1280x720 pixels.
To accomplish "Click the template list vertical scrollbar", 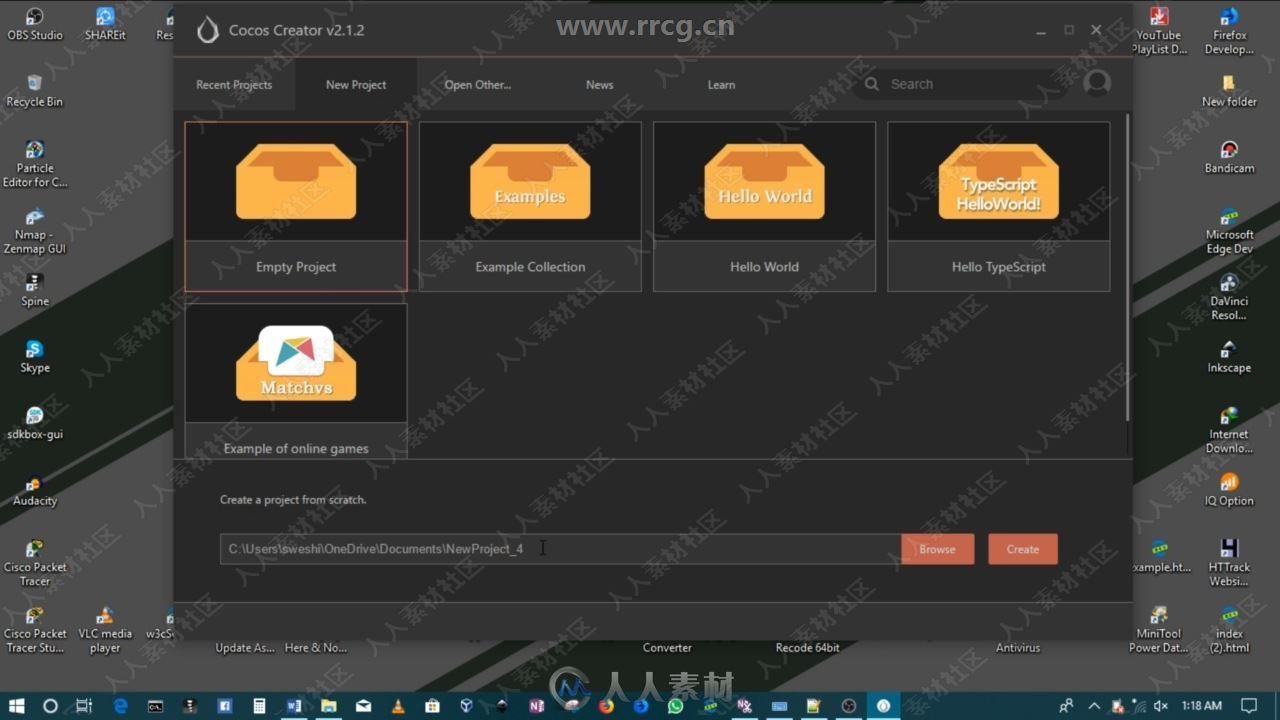I will [1128, 267].
